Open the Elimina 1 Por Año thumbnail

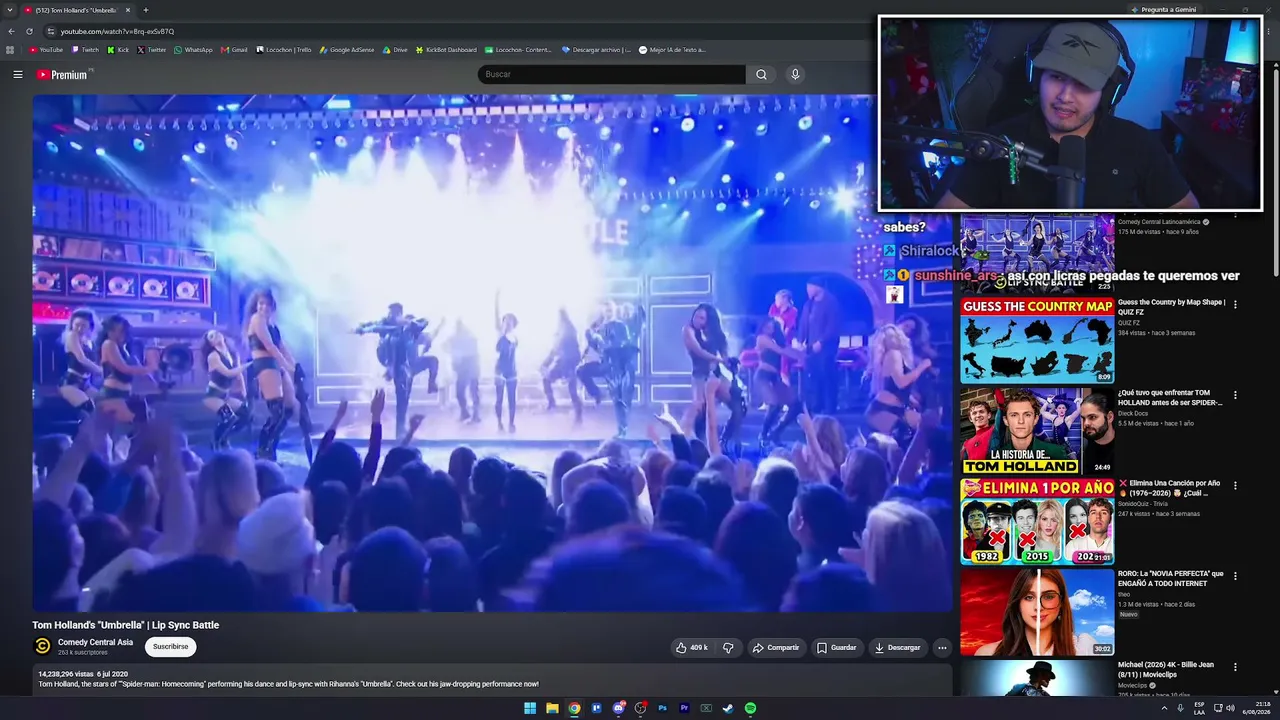click(x=1037, y=521)
